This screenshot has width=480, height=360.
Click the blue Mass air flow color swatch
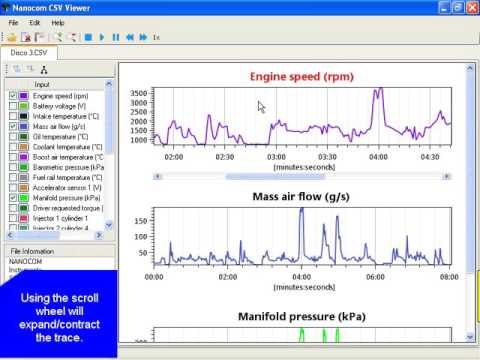24,127
